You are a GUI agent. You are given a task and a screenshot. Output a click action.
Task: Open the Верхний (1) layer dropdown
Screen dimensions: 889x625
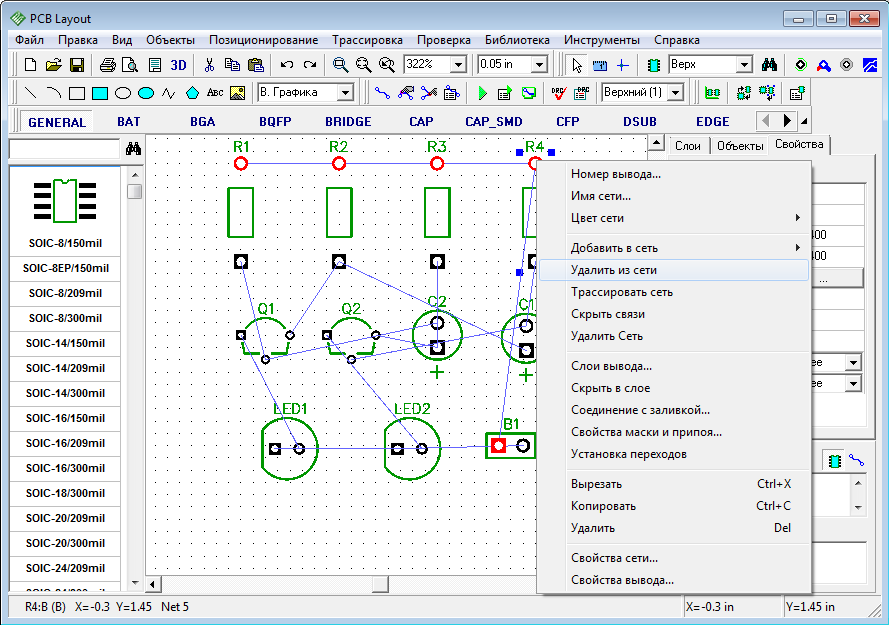click(x=675, y=92)
